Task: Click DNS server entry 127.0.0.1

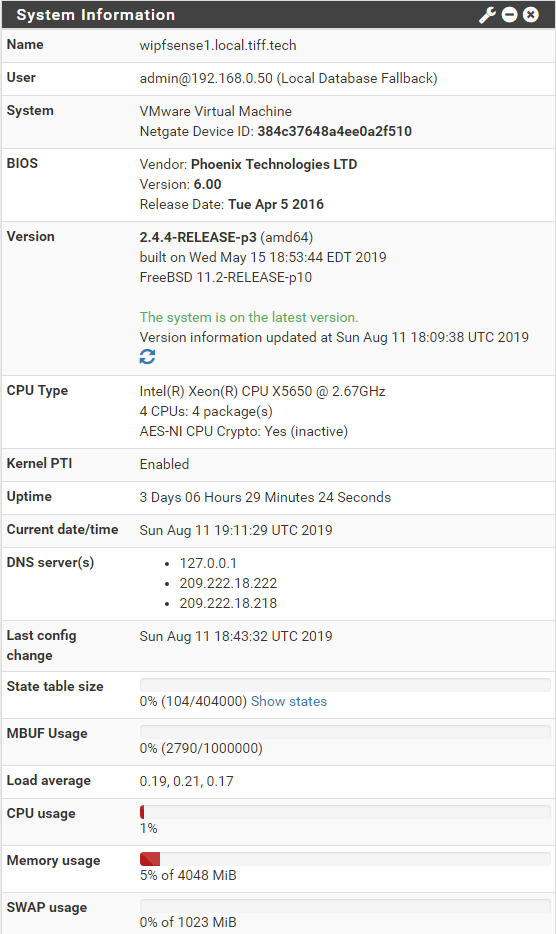Action: (208, 563)
